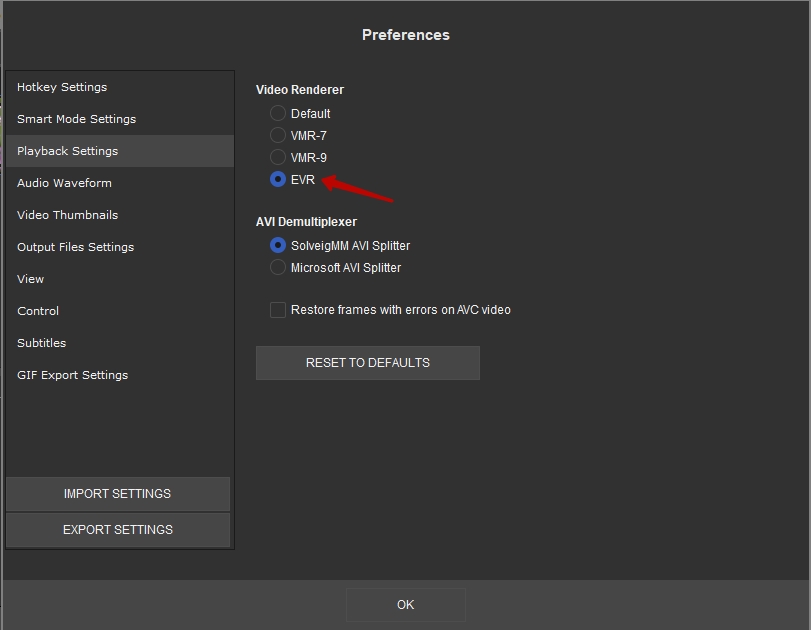Open the Control preferences section
This screenshot has width=811, height=630.
(38, 311)
